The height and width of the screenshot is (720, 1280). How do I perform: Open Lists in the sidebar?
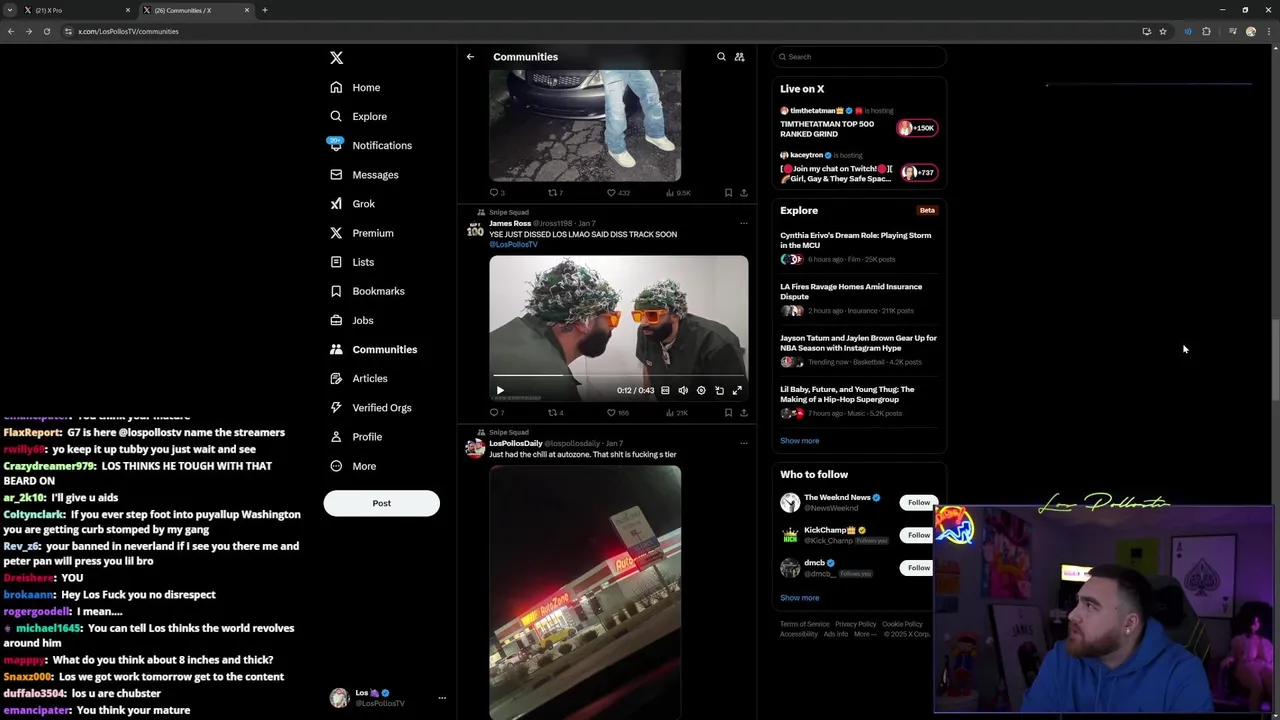pyautogui.click(x=352, y=262)
